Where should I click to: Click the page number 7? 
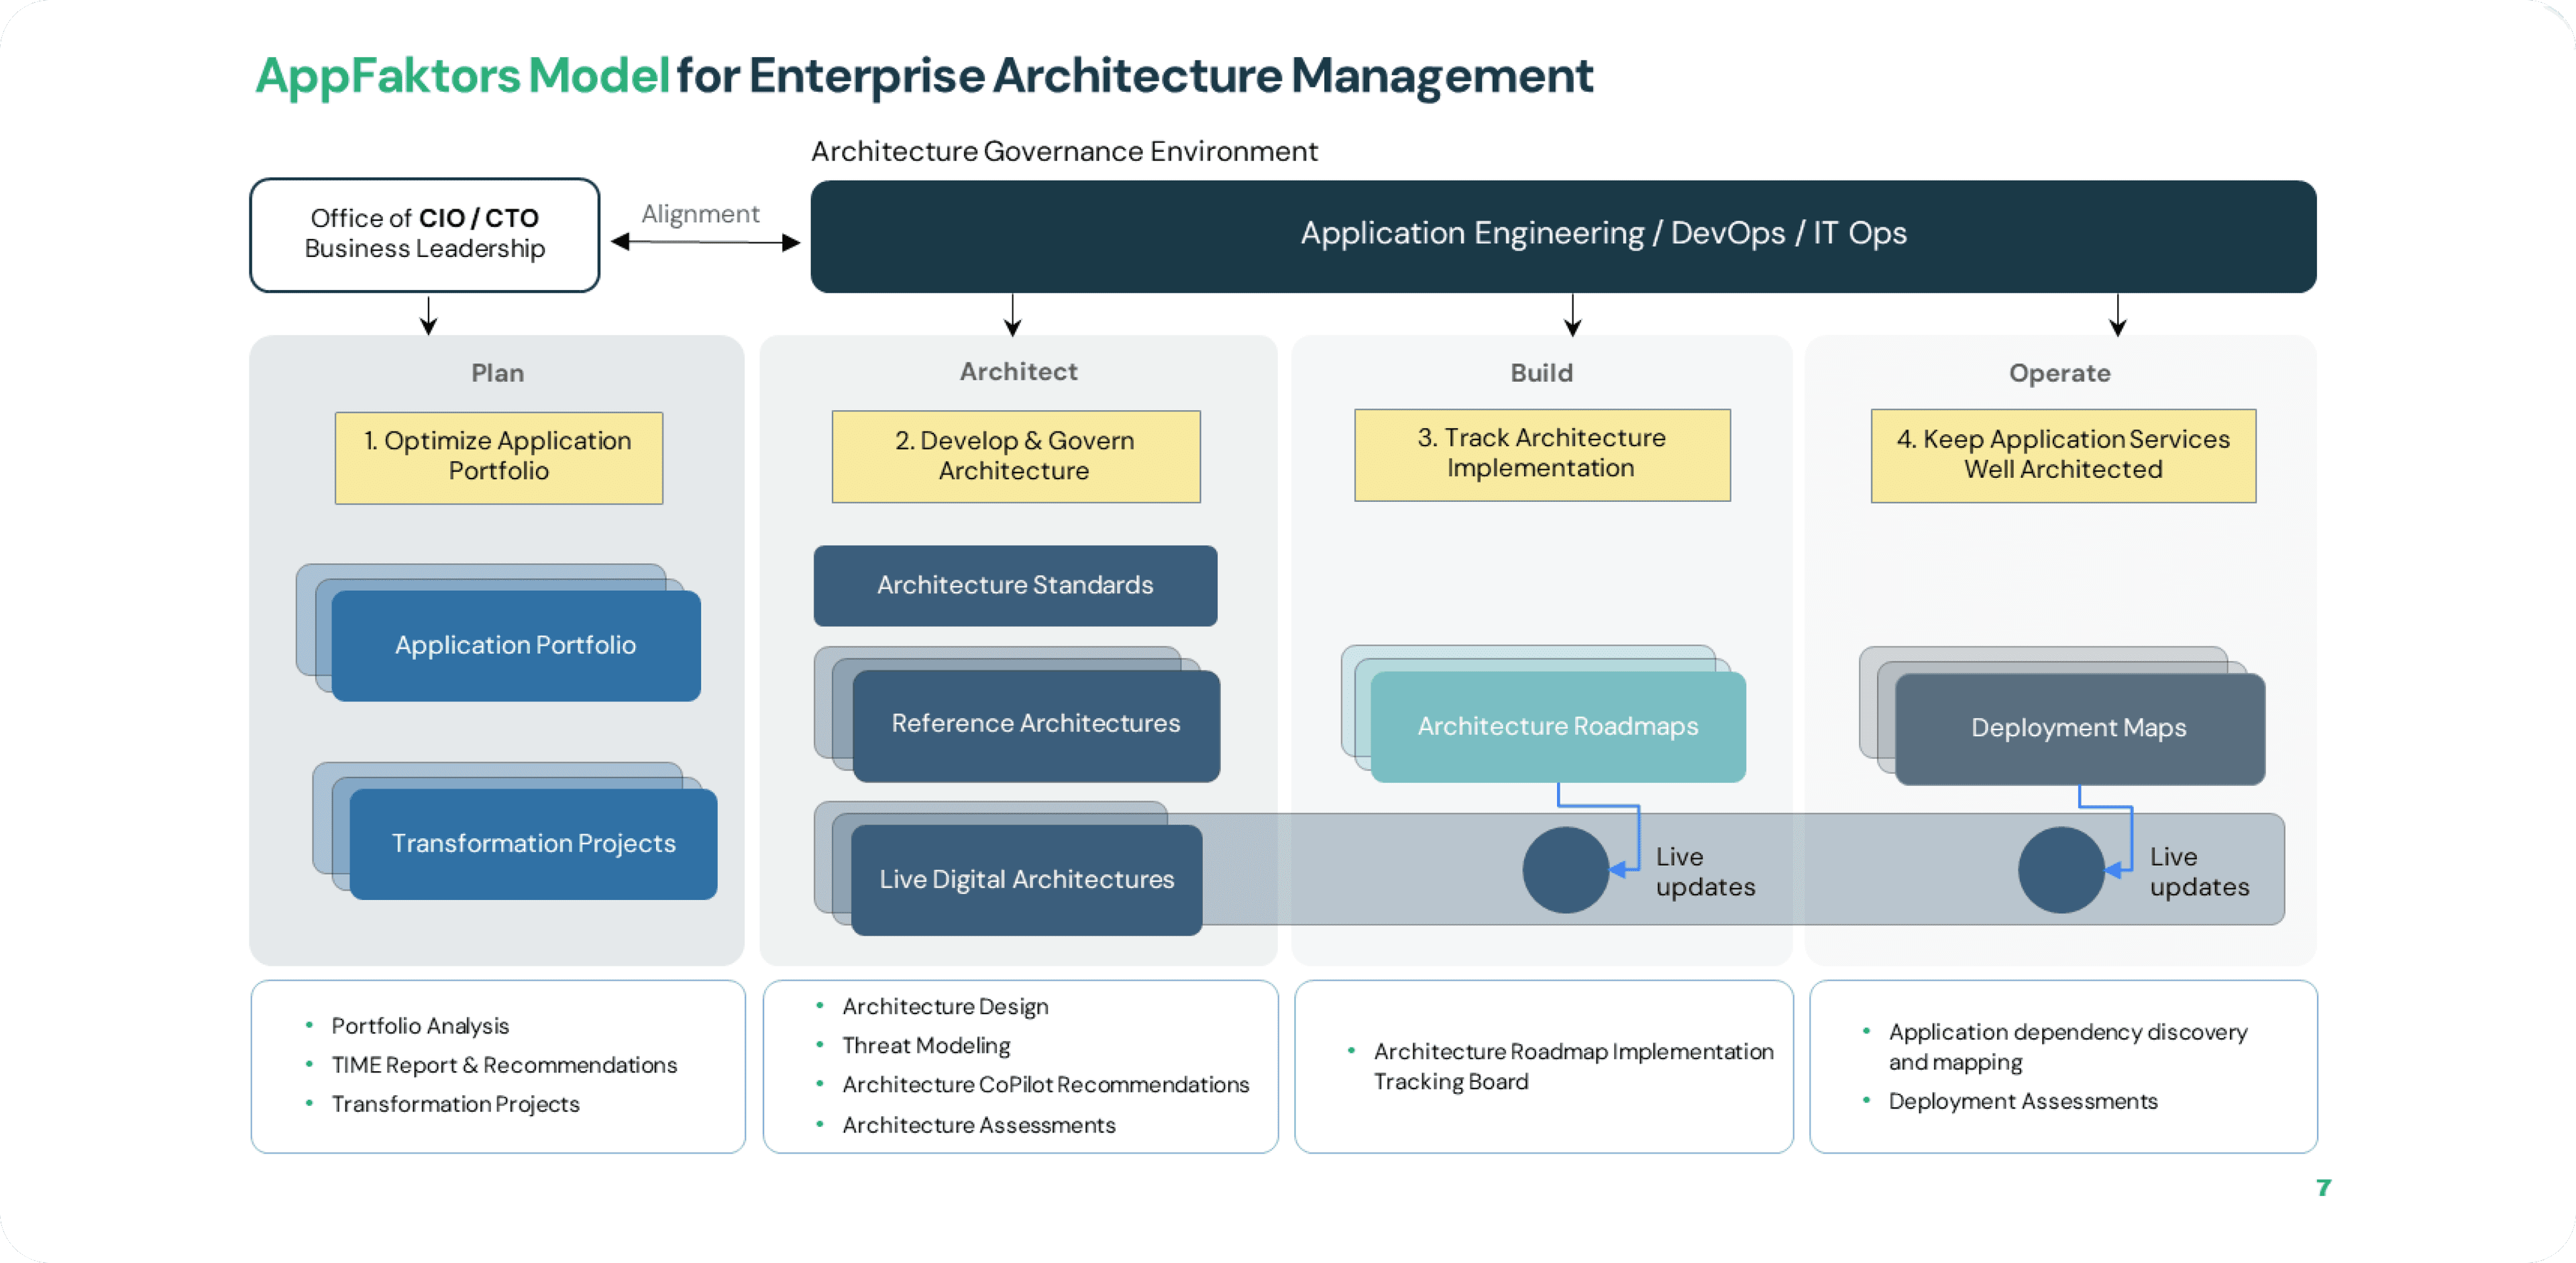click(2323, 1187)
